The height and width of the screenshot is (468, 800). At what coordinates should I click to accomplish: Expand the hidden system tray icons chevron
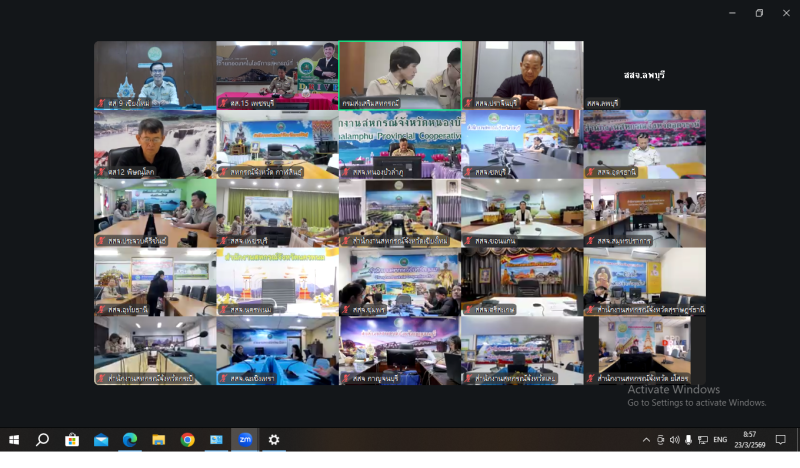click(x=646, y=439)
